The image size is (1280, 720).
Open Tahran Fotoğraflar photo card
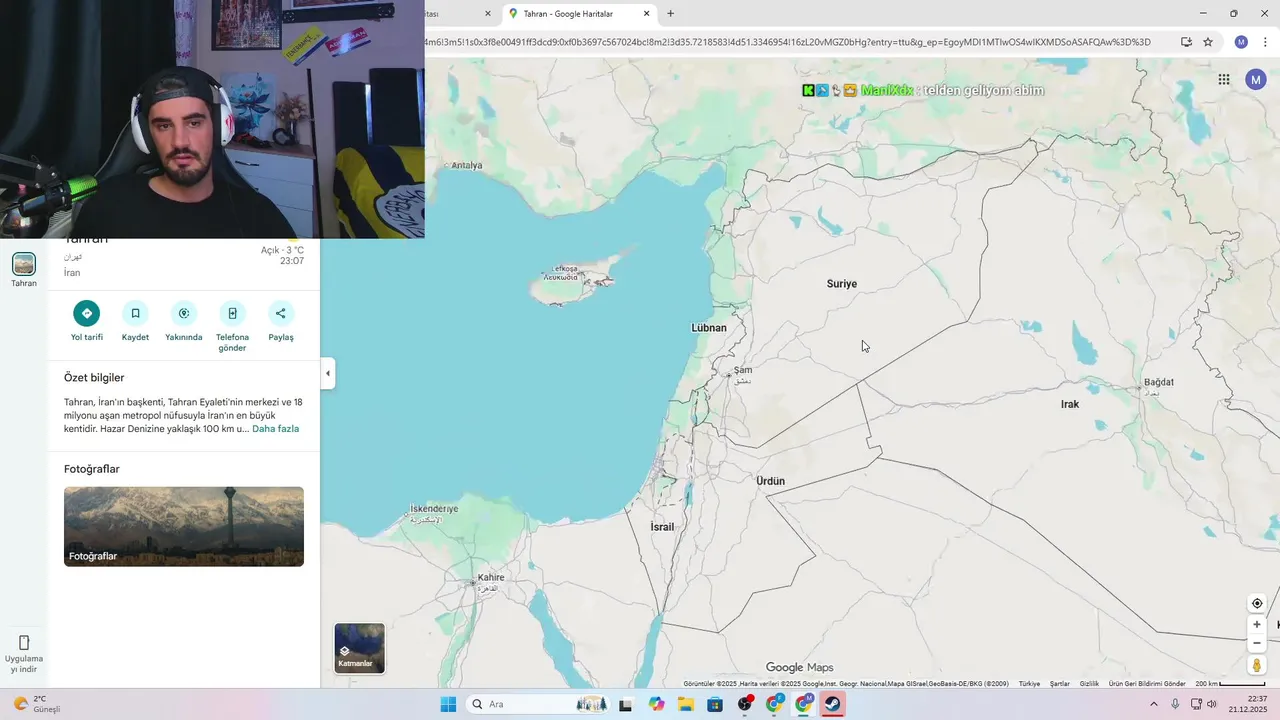pos(184,527)
